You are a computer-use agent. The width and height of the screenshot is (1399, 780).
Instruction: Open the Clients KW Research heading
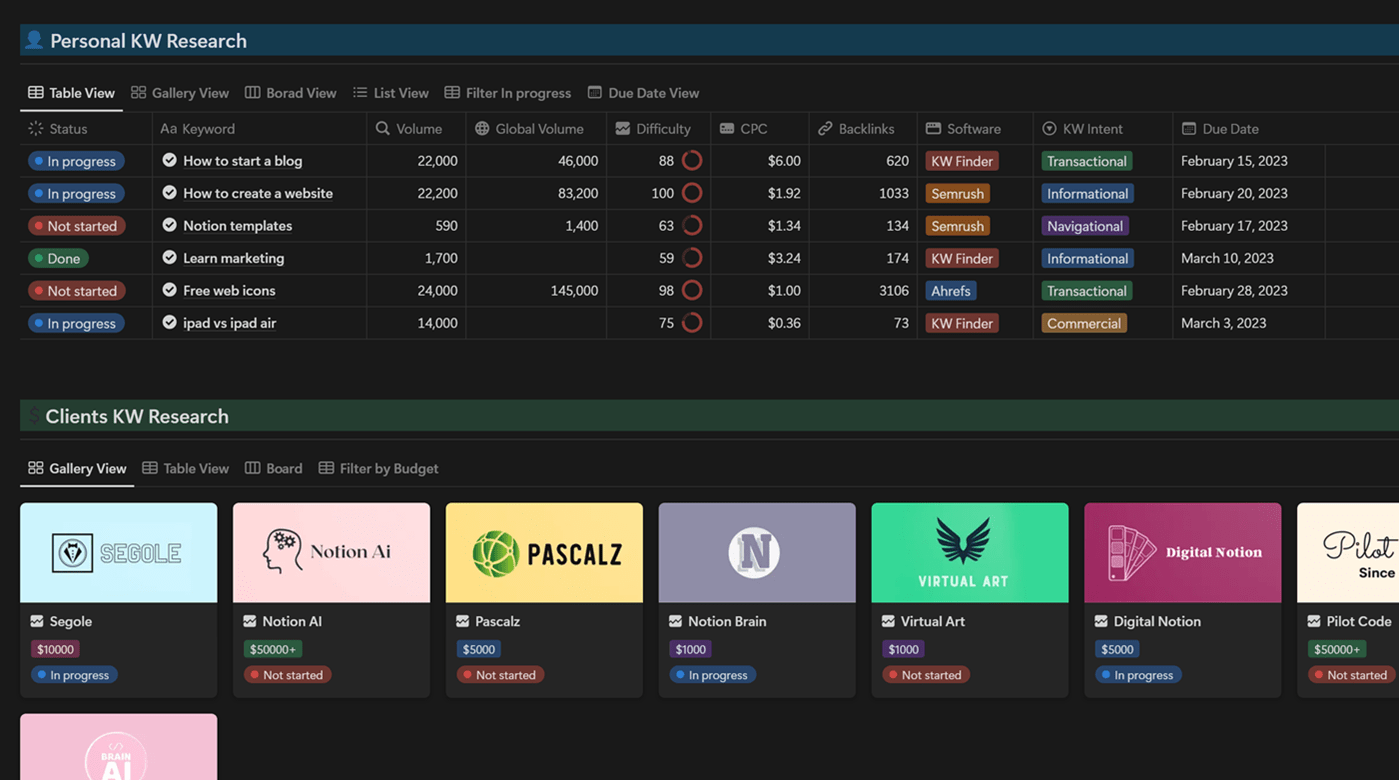click(x=137, y=416)
